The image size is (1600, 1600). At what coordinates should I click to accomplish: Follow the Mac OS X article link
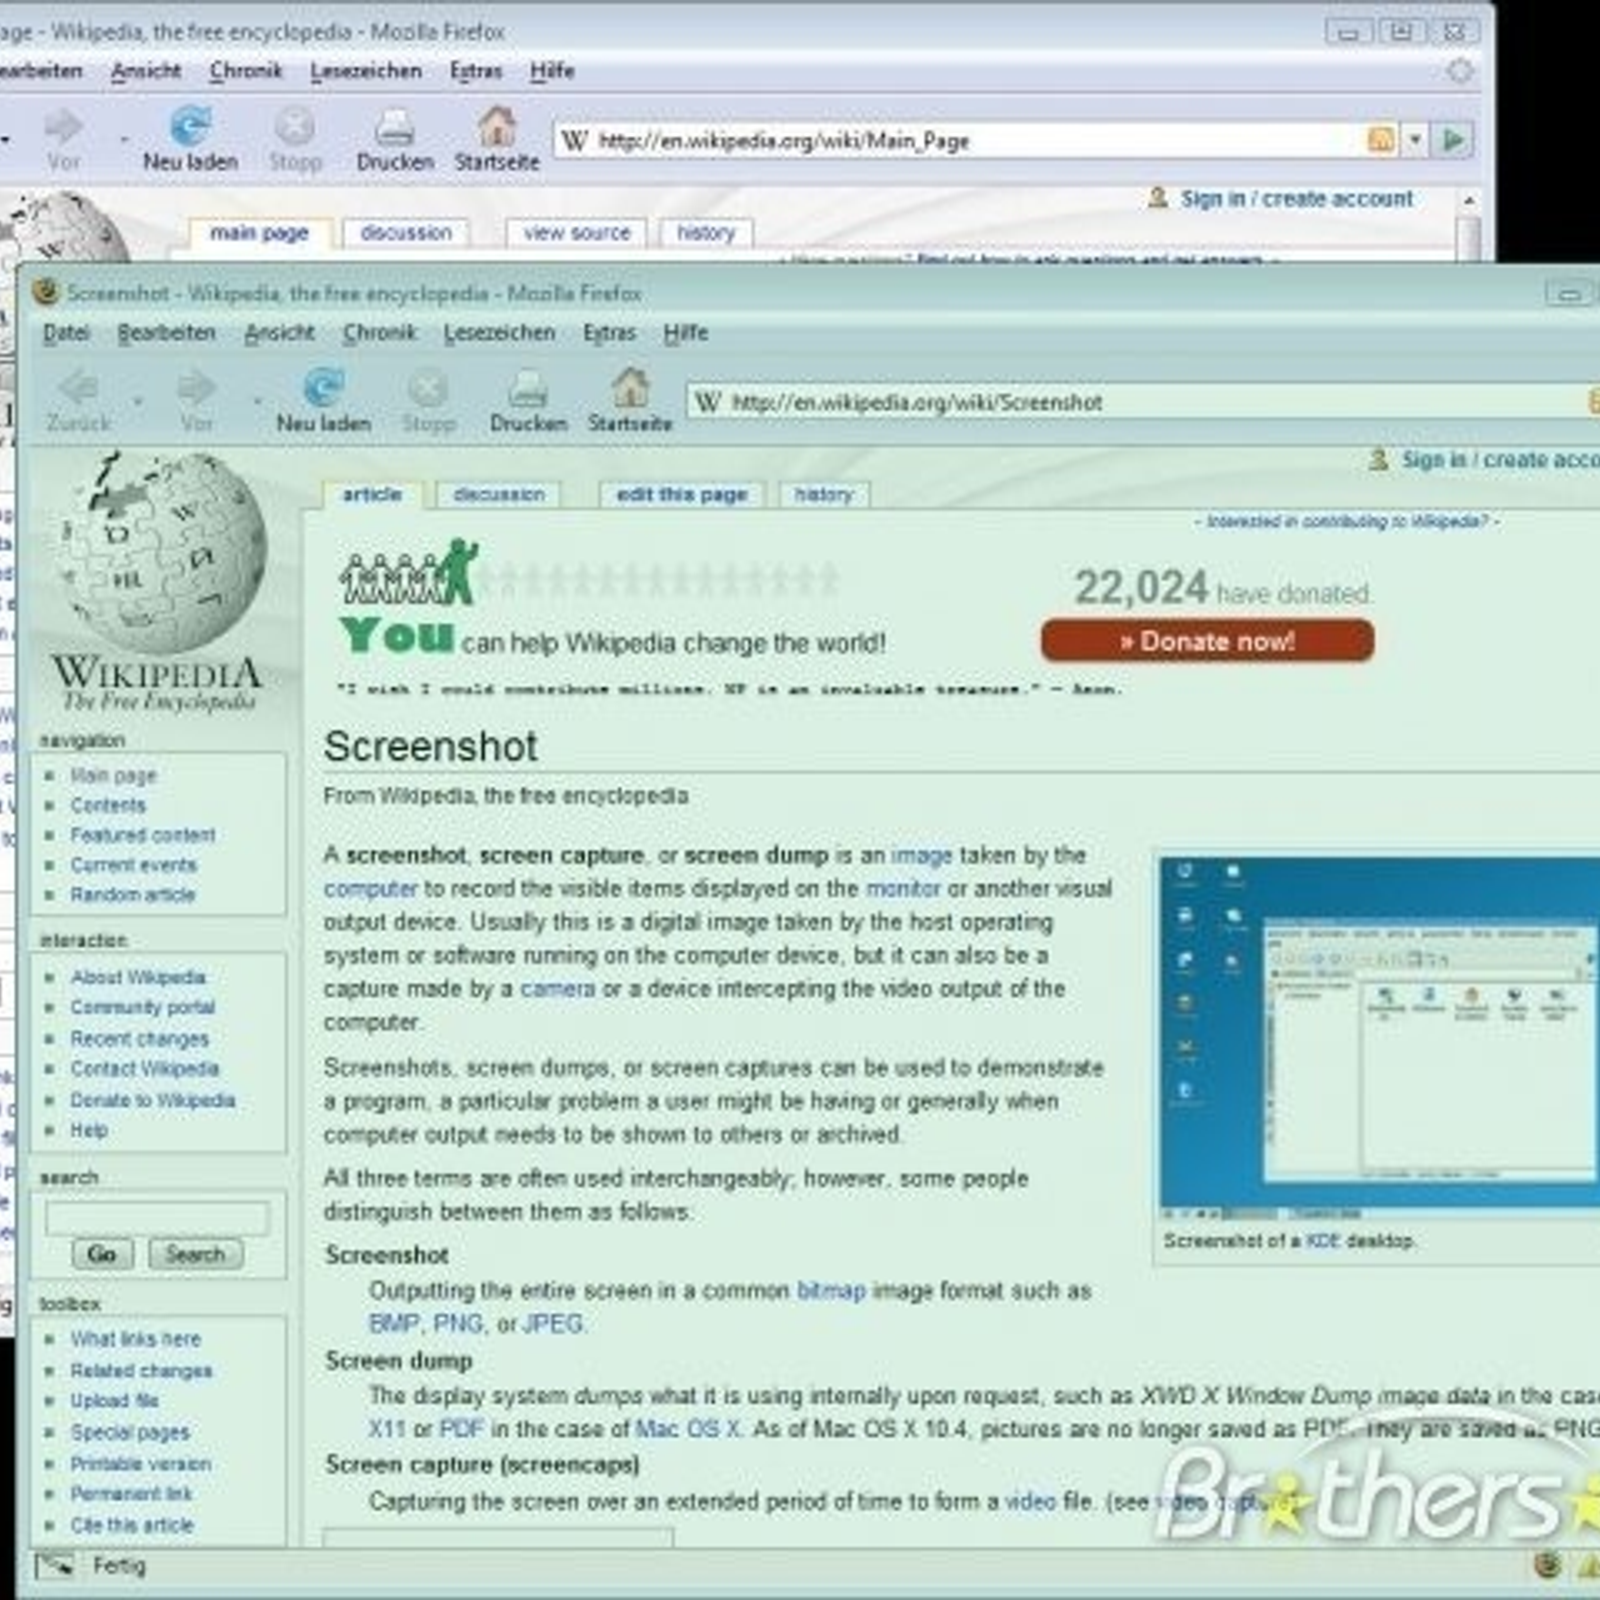pyautogui.click(x=688, y=1428)
